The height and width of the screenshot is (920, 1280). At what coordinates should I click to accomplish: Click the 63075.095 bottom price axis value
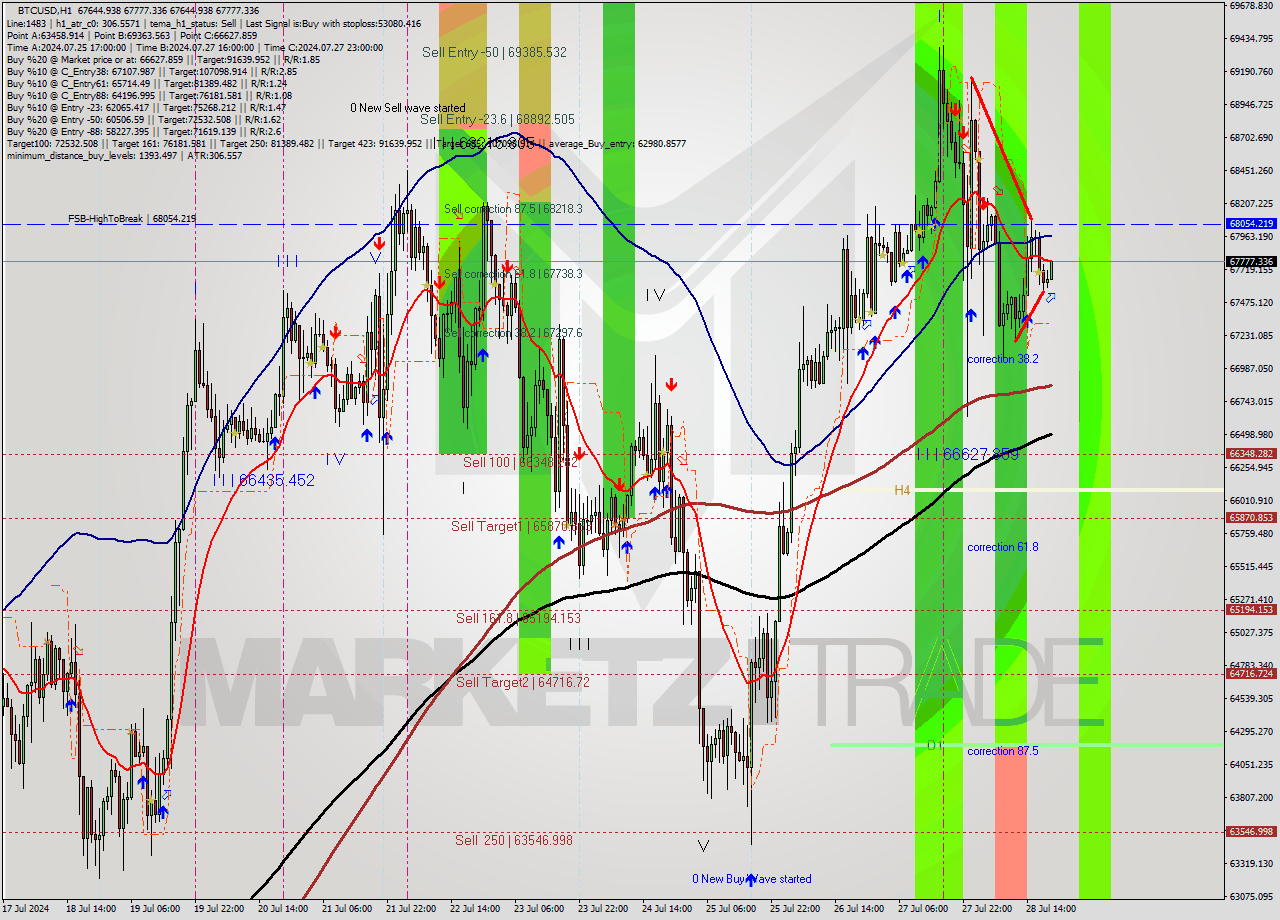(1250, 896)
